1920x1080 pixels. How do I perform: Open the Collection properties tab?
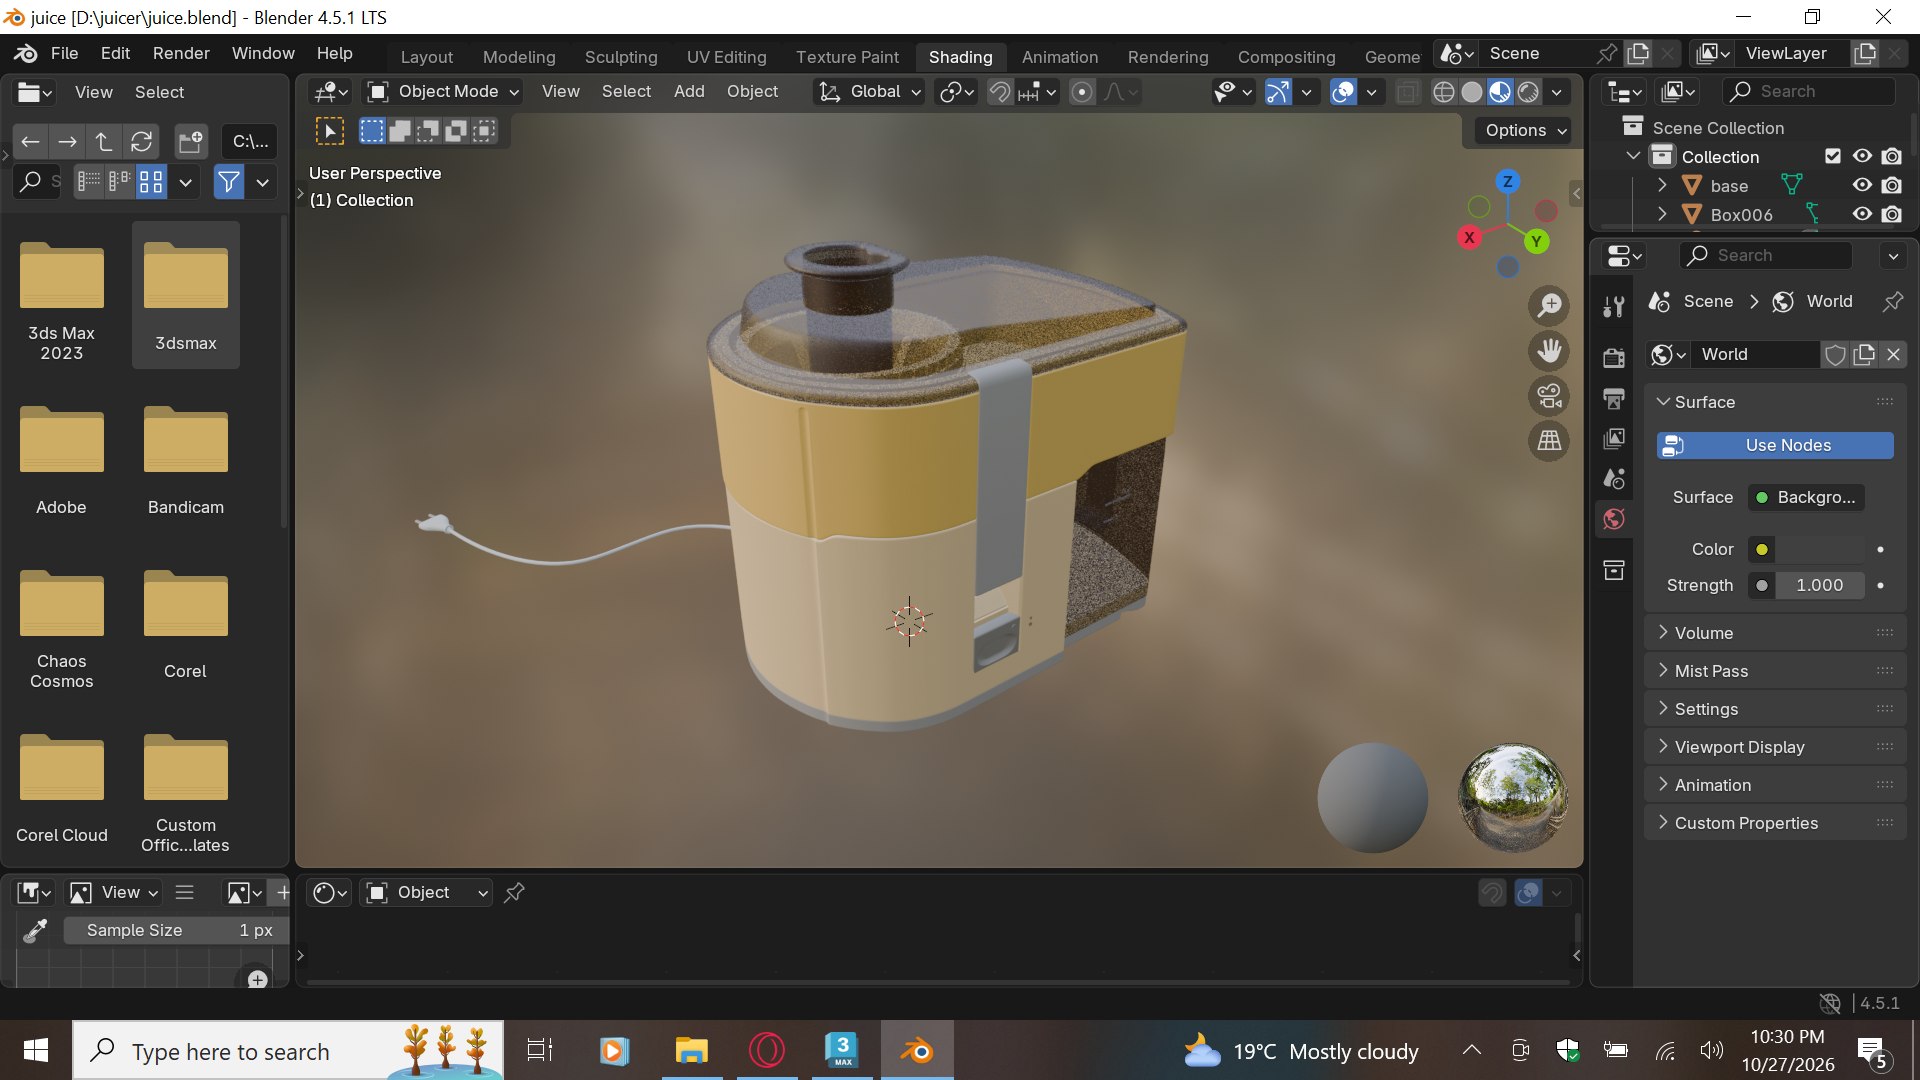pos(1613,570)
